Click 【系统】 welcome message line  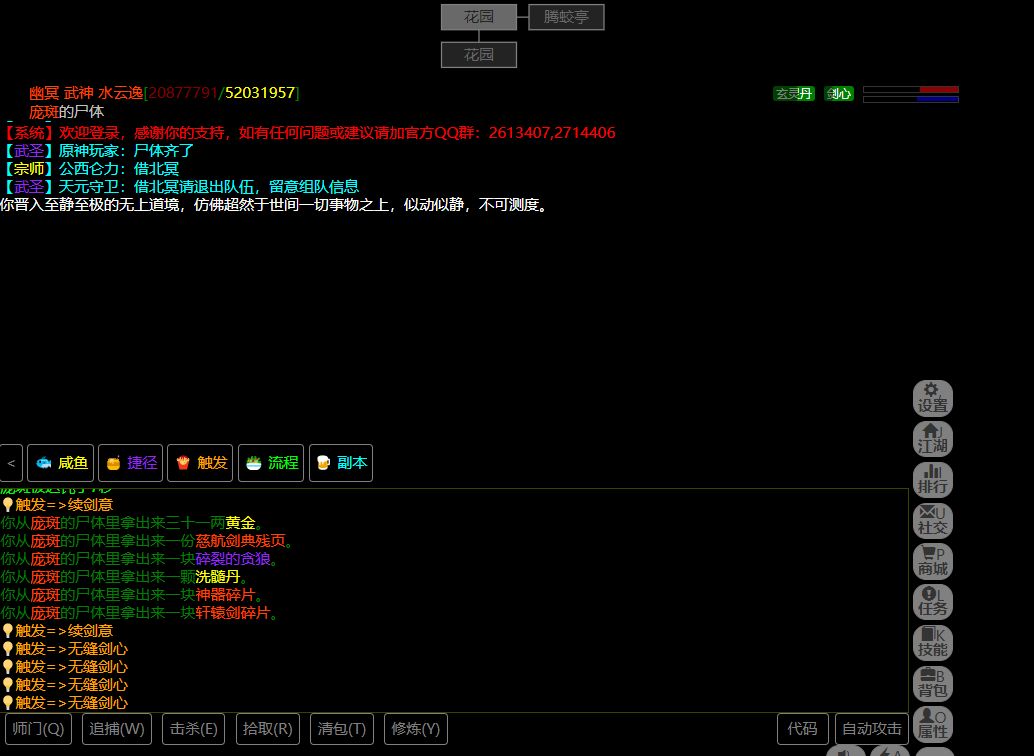(308, 133)
